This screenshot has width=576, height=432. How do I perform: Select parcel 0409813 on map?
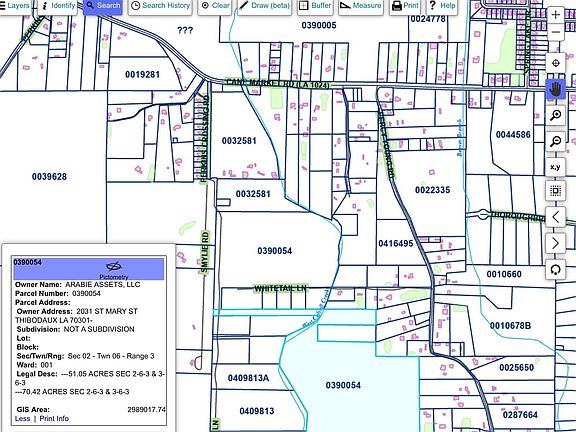(257, 411)
